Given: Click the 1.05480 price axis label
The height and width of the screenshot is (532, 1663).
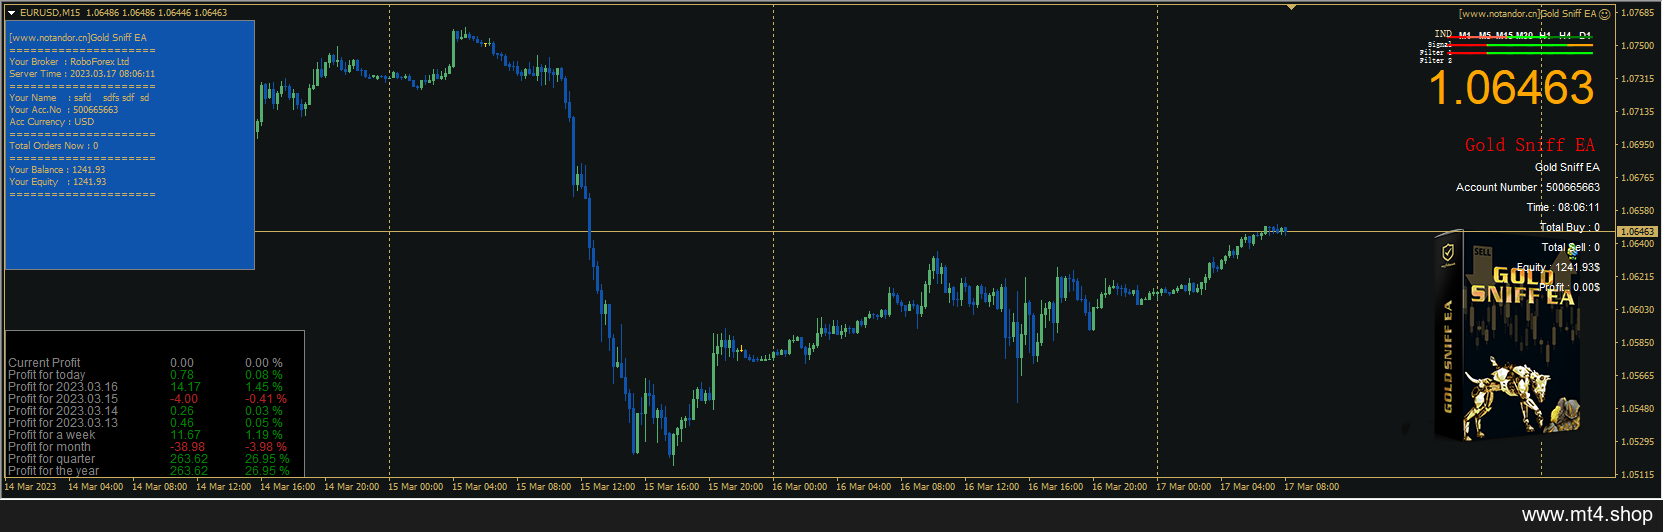Looking at the screenshot, I should click(1637, 409).
